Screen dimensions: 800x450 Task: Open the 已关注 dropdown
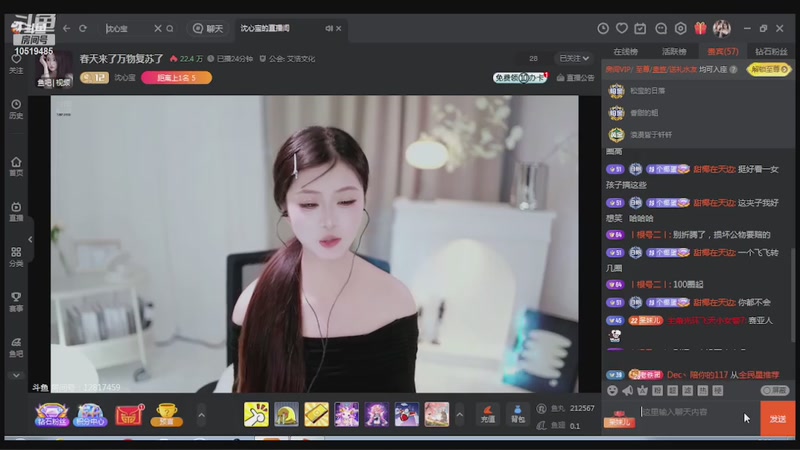[x=574, y=59]
